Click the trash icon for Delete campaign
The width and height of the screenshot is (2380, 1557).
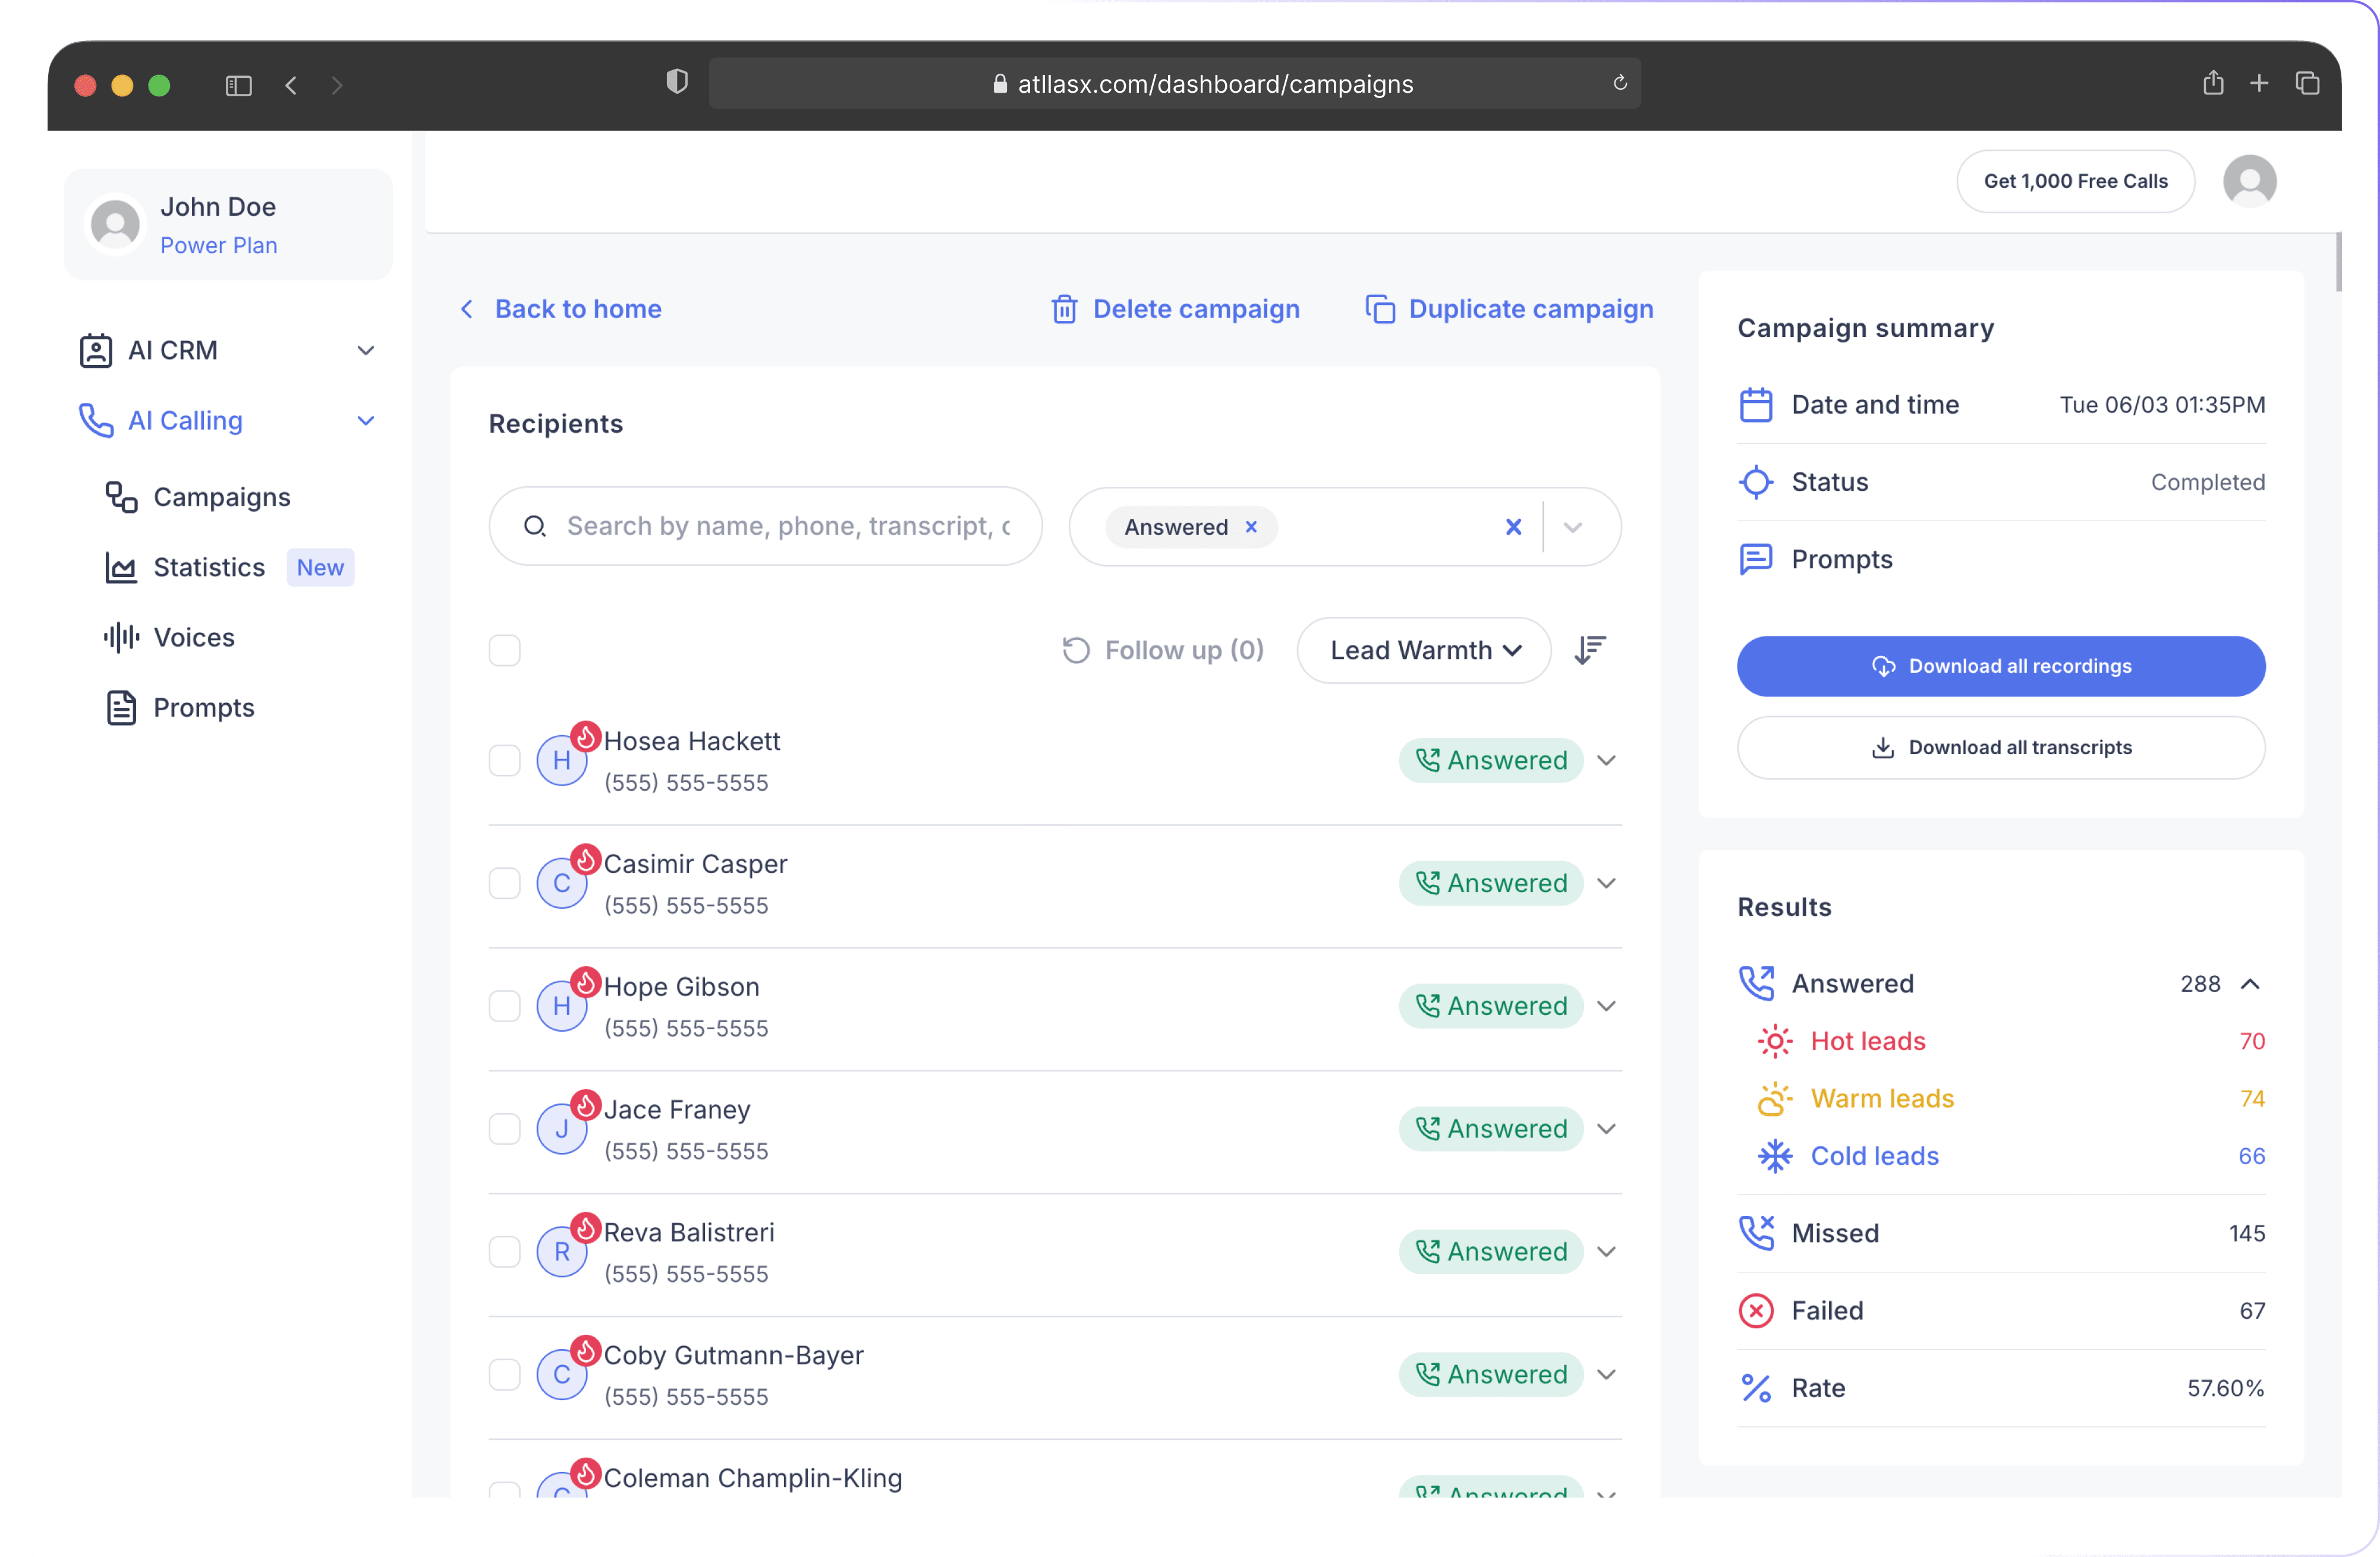pyautogui.click(x=1064, y=309)
